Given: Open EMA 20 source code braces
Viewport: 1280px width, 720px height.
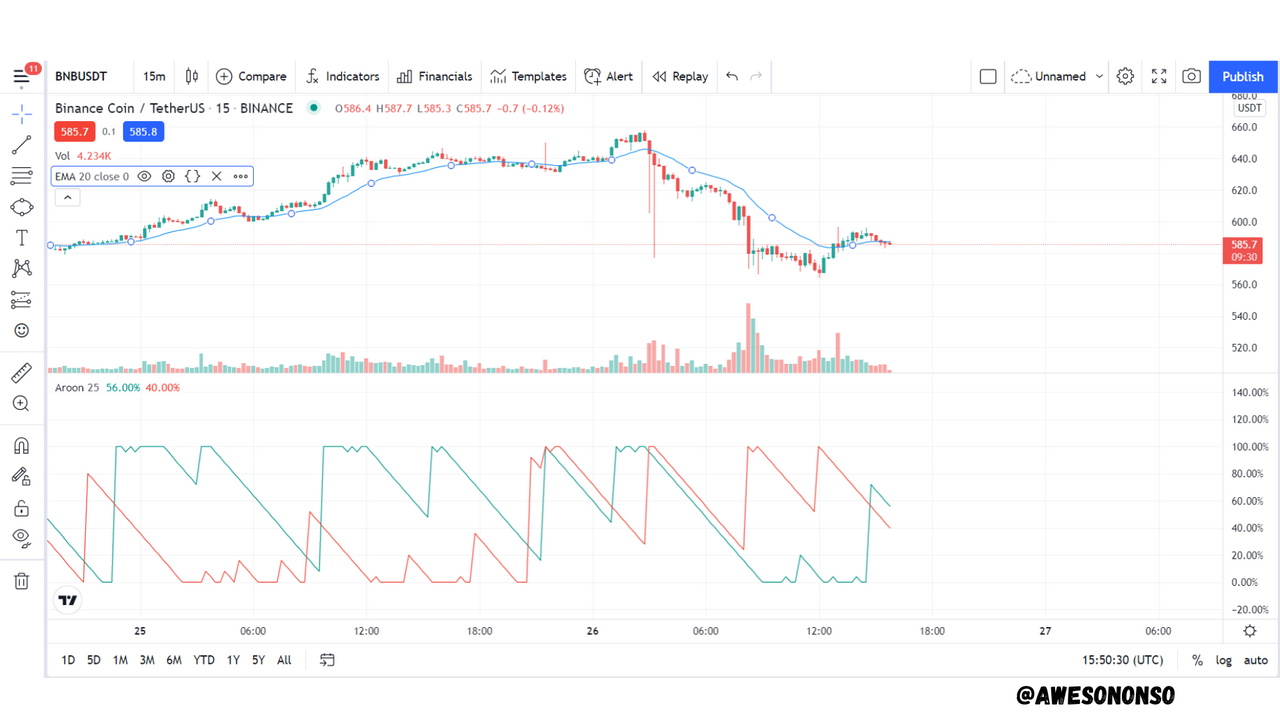Looking at the screenshot, I should click(x=192, y=176).
